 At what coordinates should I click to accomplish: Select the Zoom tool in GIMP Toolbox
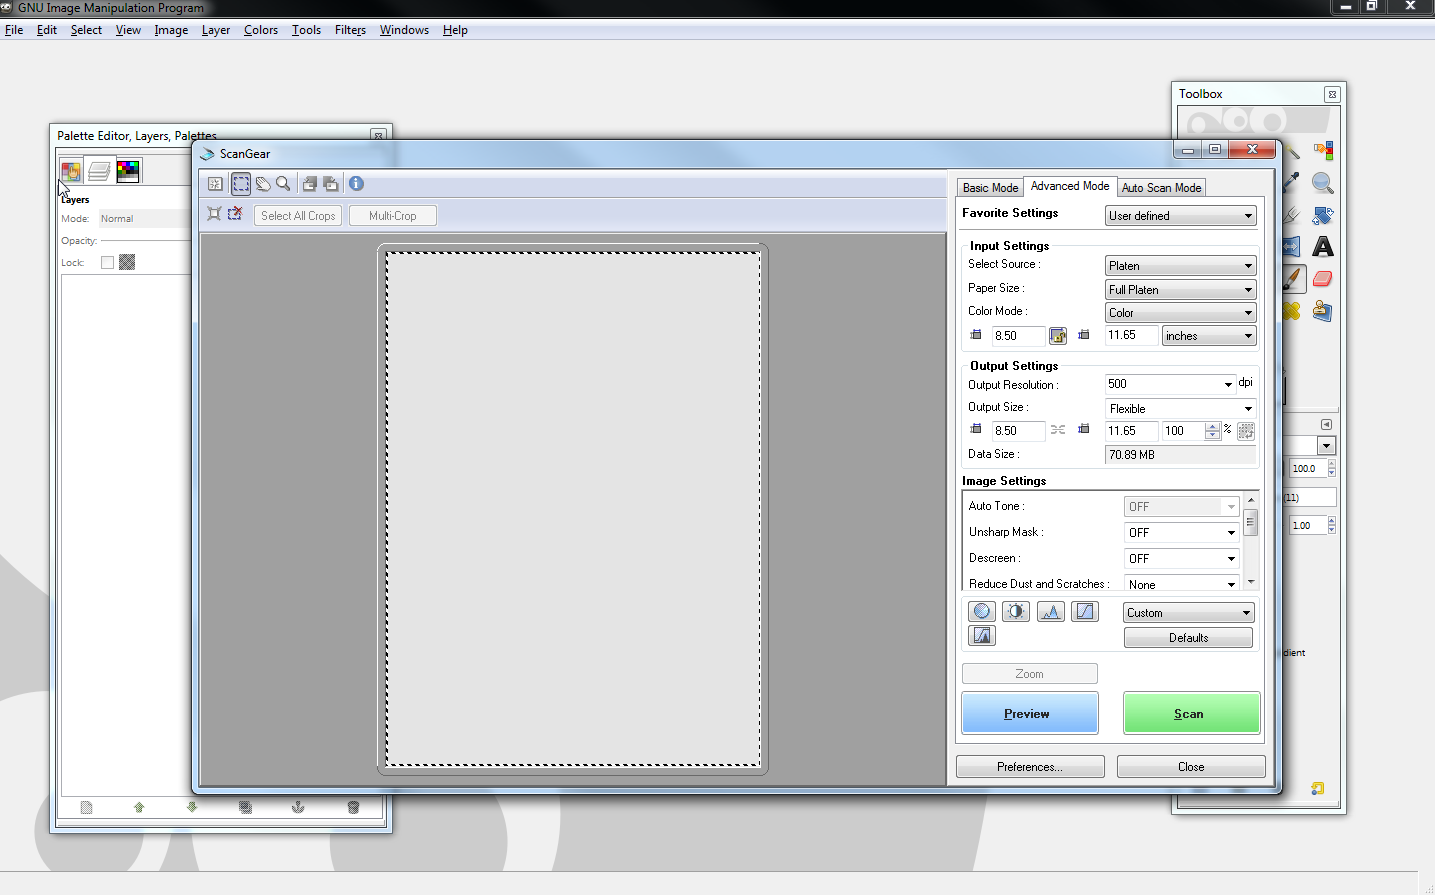point(1323,183)
